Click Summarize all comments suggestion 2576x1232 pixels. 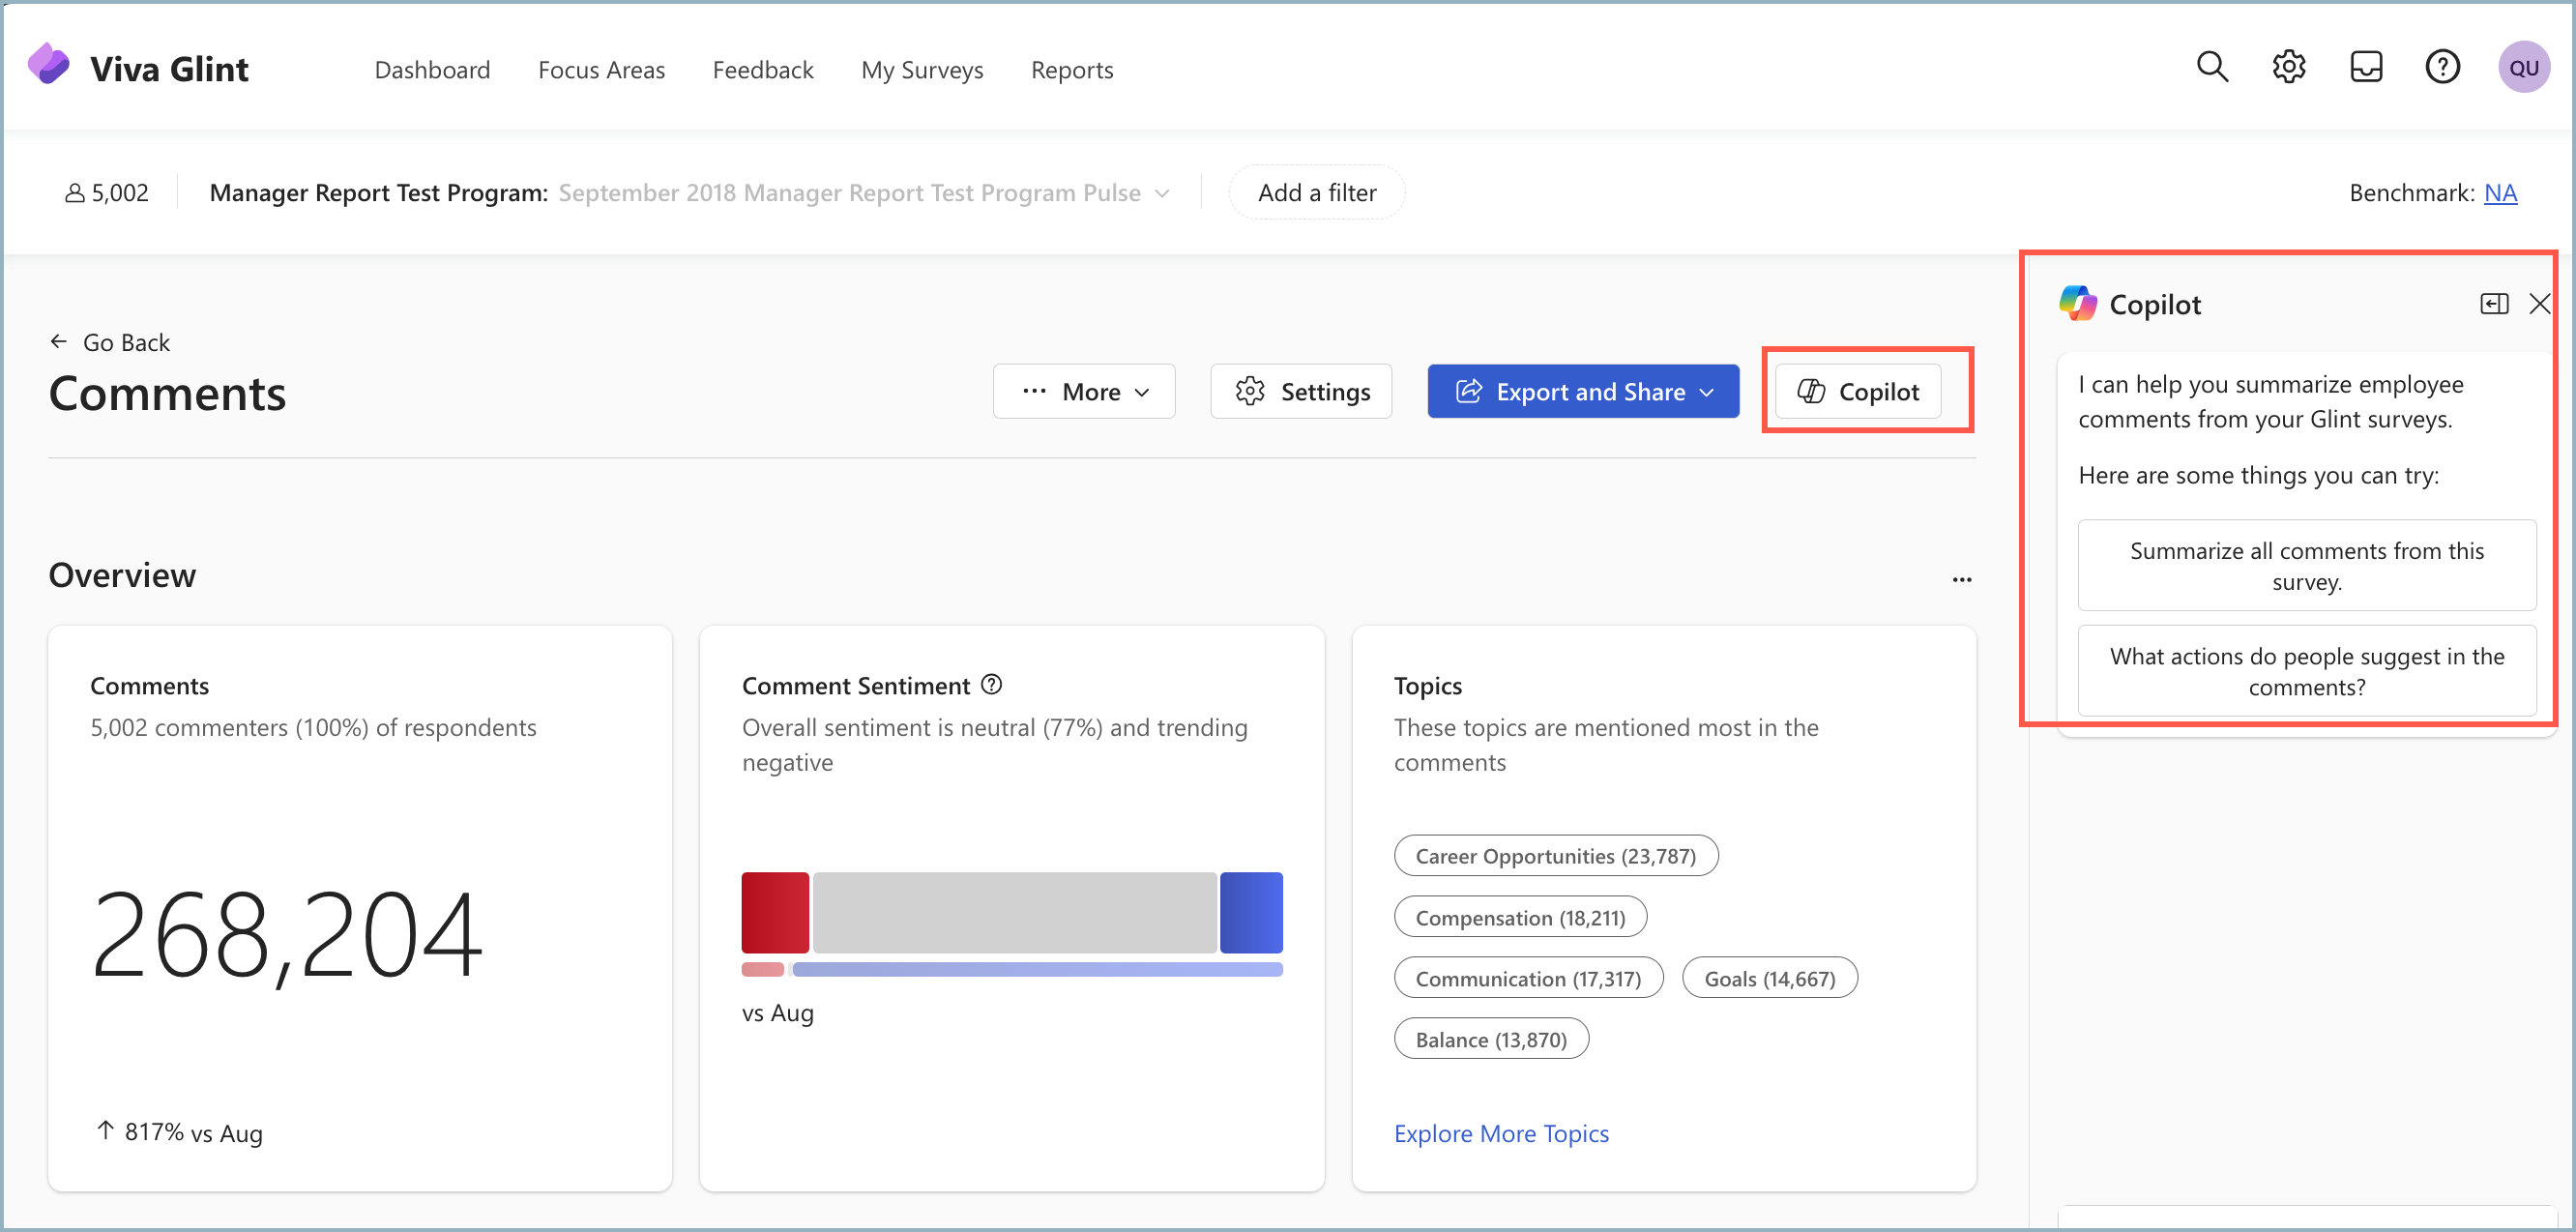click(x=2306, y=566)
